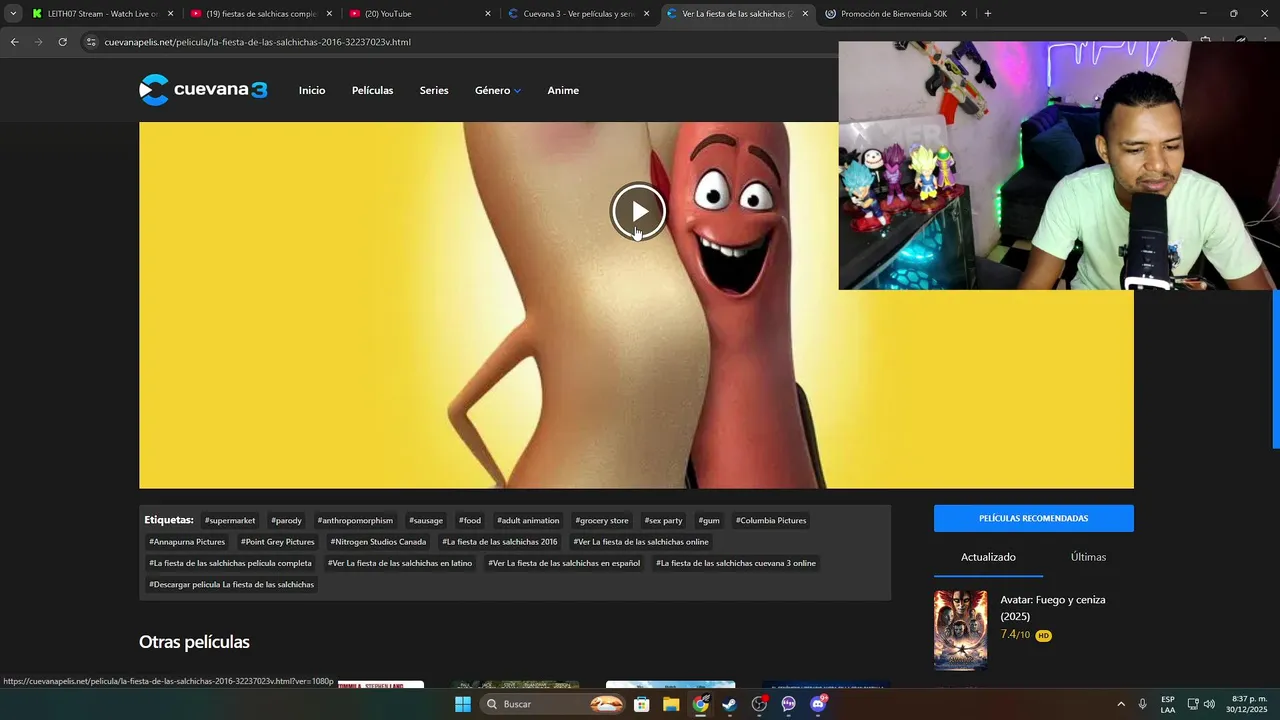Open Discord from the taskbar
The width and height of the screenshot is (1280, 720).
[x=818, y=704]
